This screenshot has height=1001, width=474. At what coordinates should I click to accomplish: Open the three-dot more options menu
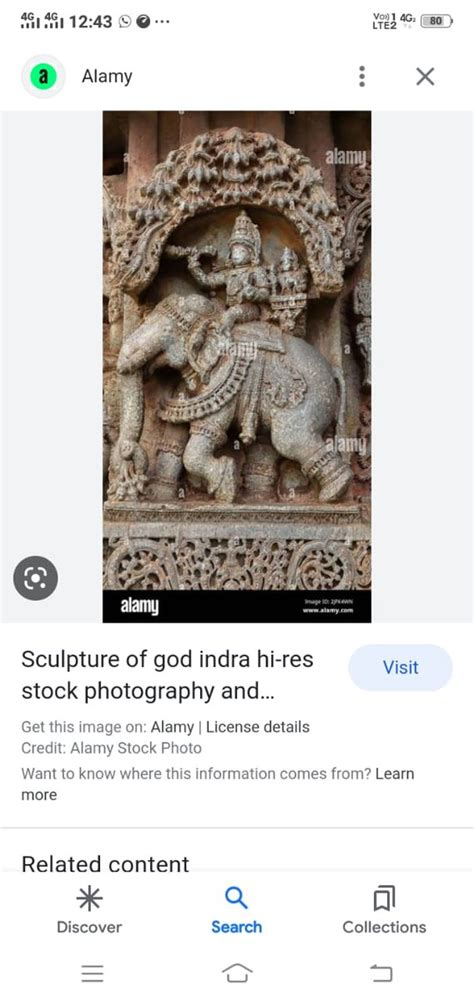[362, 77]
